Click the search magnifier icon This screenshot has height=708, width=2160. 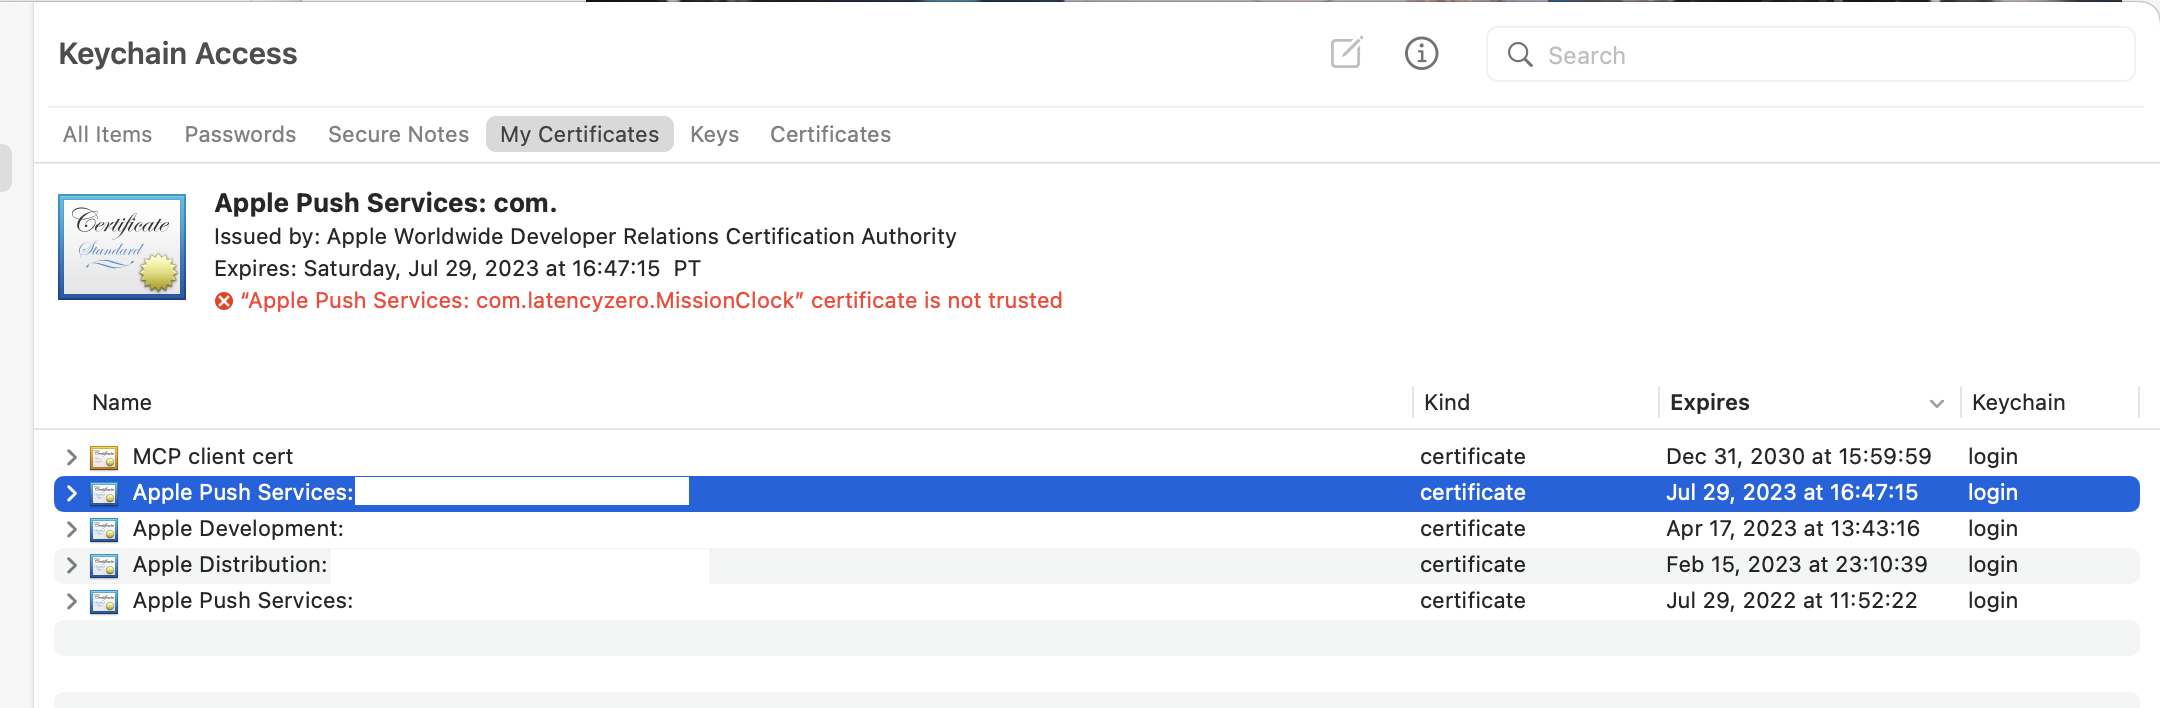pyautogui.click(x=1520, y=55)
